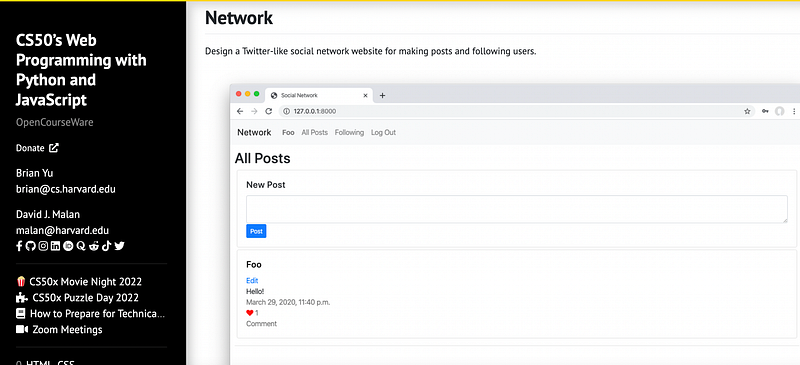Click the key icon in embedded browser toolbar
Screen dimensions: 800x365
765,111
